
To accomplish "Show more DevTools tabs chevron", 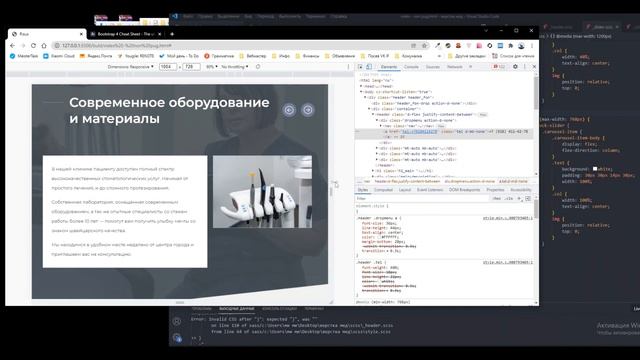I will [471, 67].
